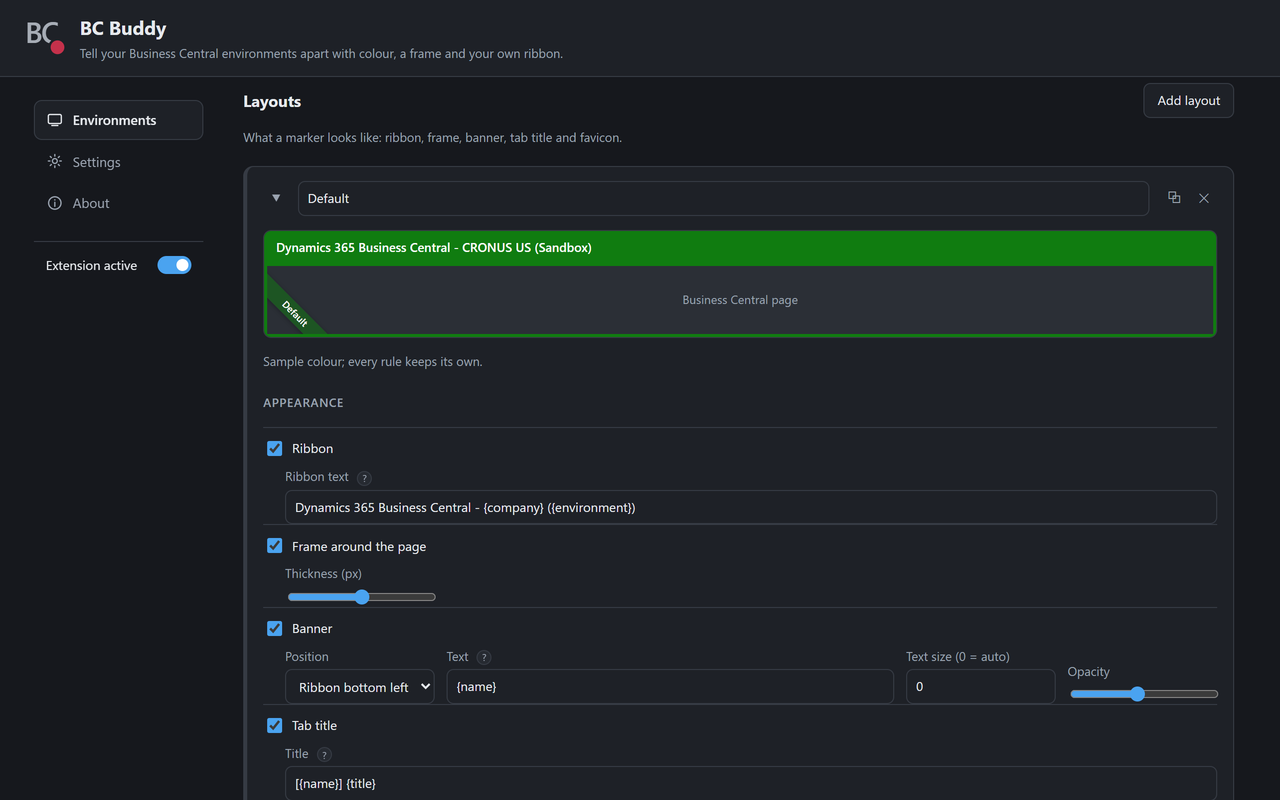The height and width of the screenshot is (800, 1280).
Task: Open the Settings section
Action: click(118, 162)
